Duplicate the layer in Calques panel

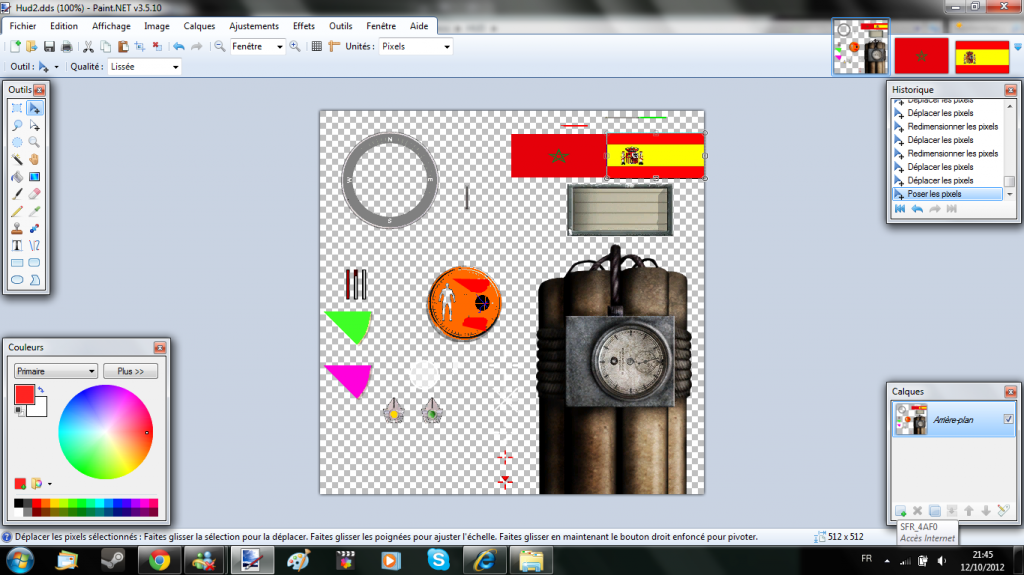pos(935,510)
